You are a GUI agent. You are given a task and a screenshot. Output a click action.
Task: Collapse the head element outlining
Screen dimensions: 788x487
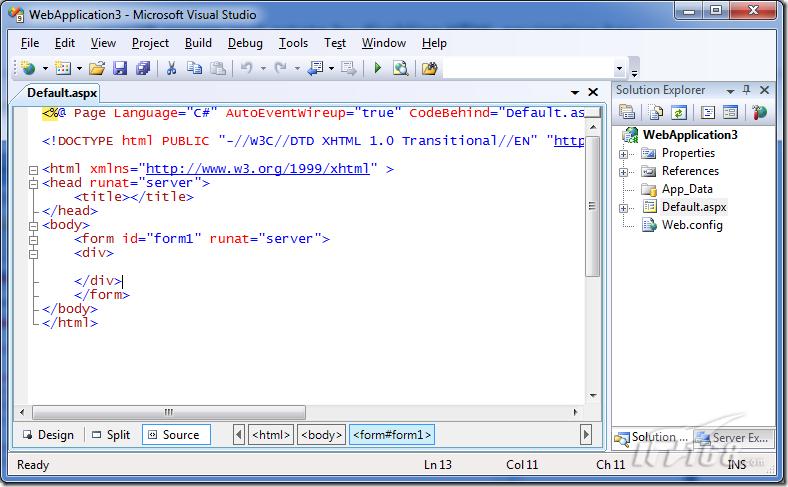click(x=33, y=184)
